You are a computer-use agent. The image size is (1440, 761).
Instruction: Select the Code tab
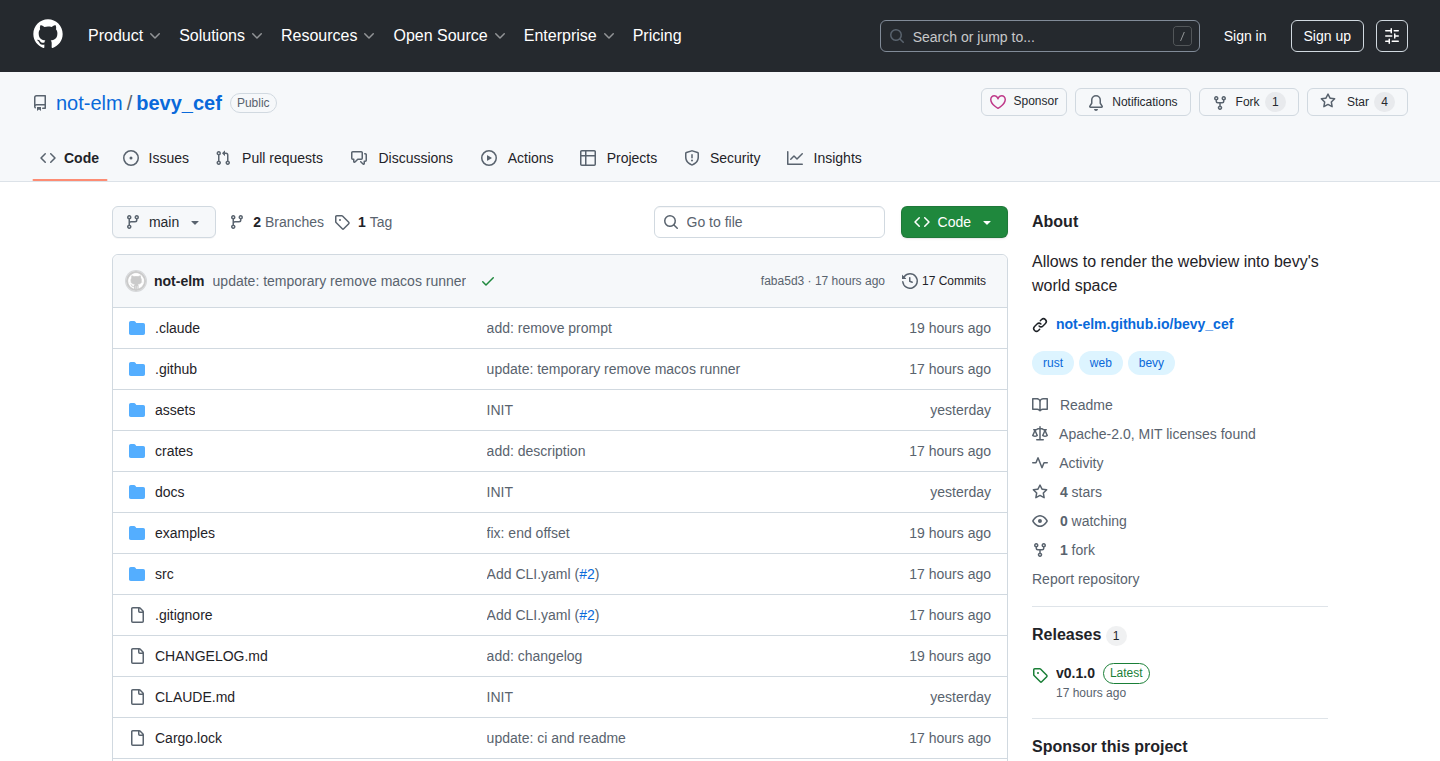pyautogui.click(x=70, y=158)
